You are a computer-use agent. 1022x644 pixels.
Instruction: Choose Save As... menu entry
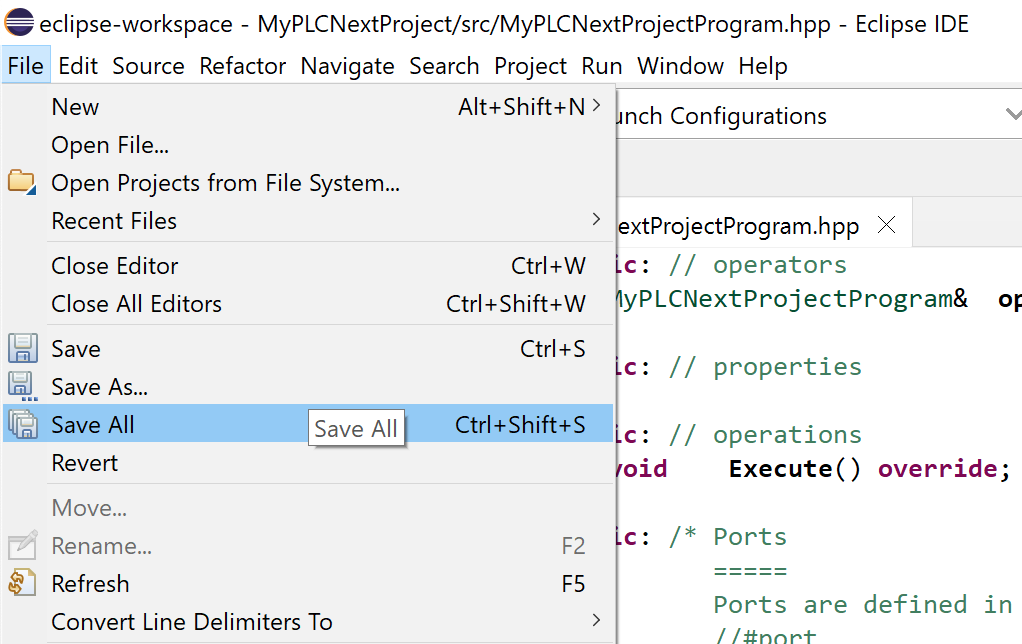pyautogui.click(x=308, y=387)
